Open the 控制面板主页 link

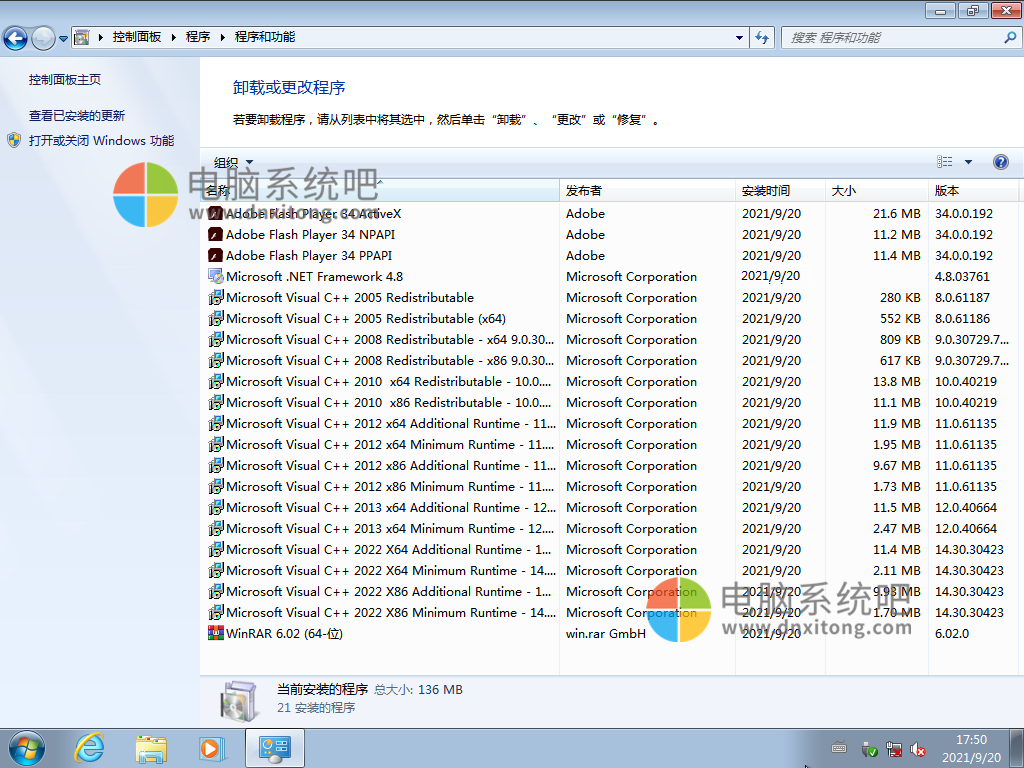pos(65,80)
